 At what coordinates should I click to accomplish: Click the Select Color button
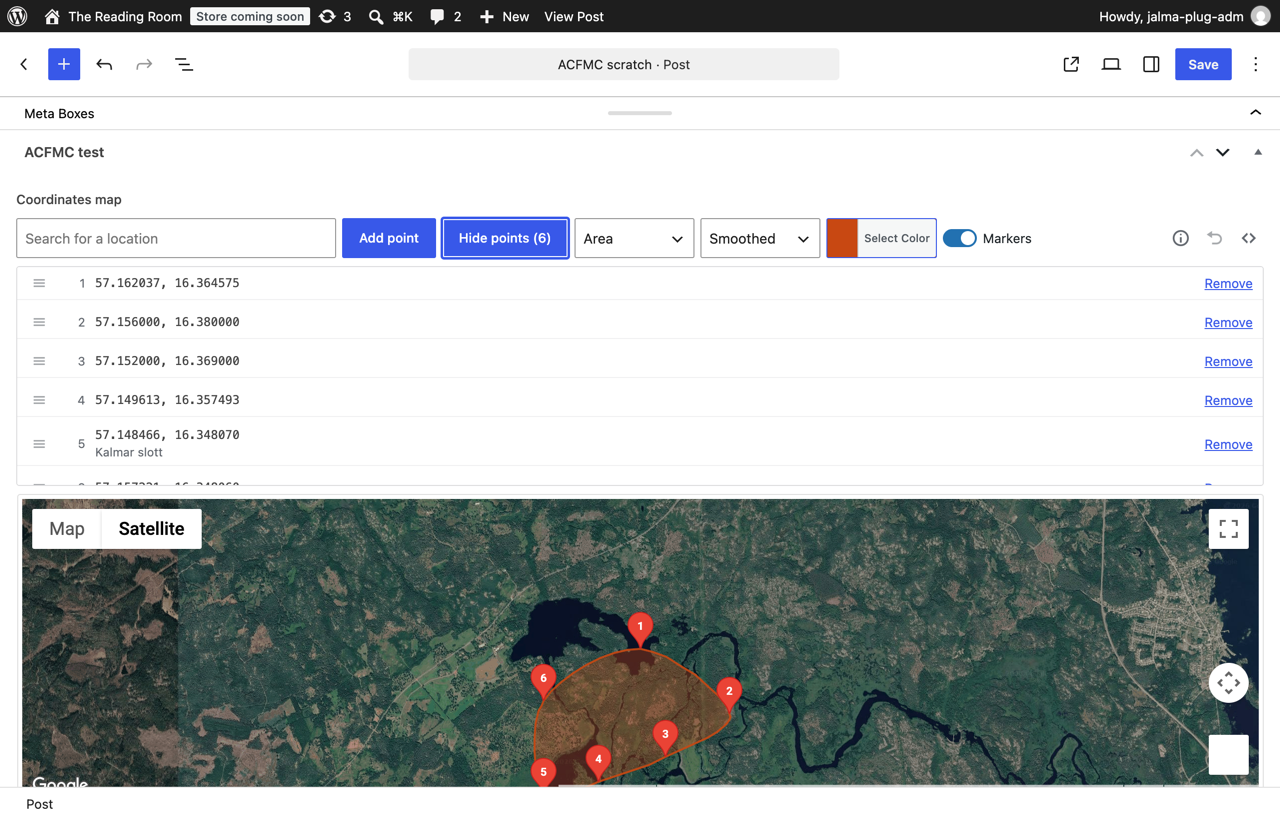click(897, 238)
